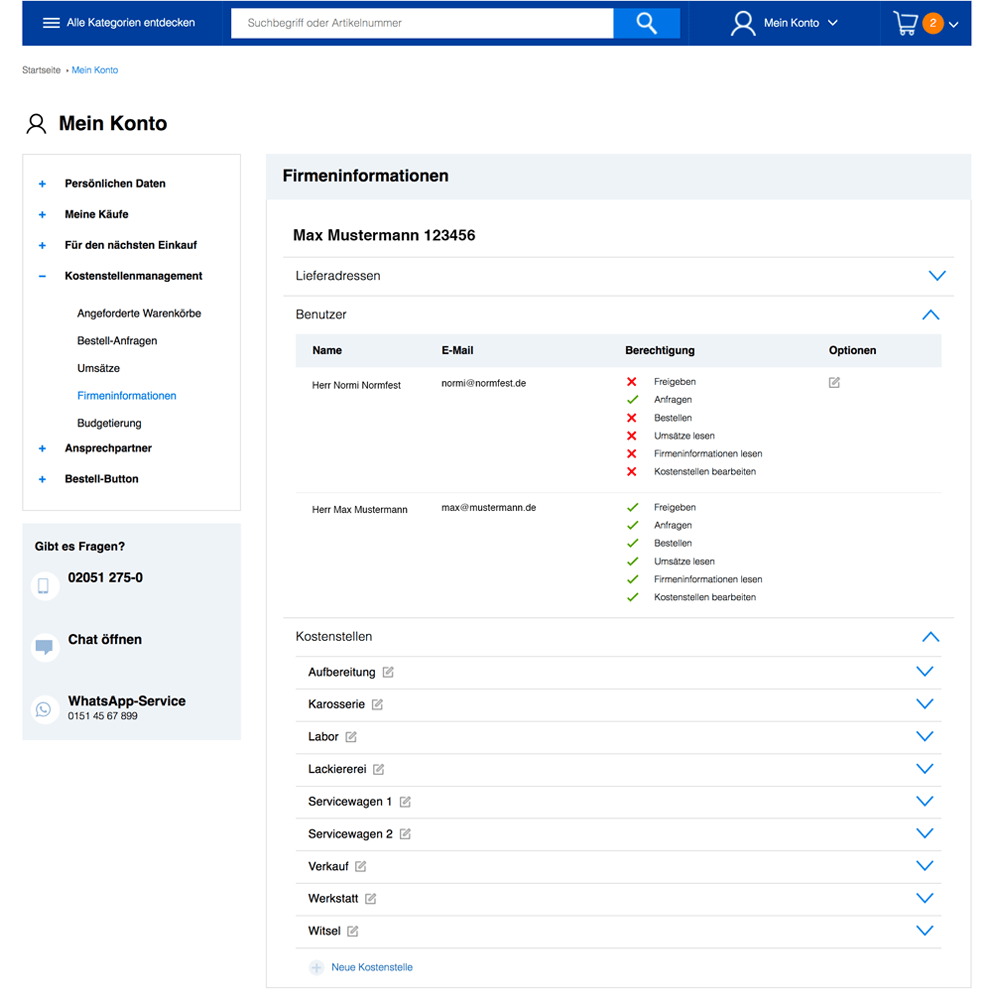
Task: Expand Meine Käufe plus icon
Action: tap(42, 215)
